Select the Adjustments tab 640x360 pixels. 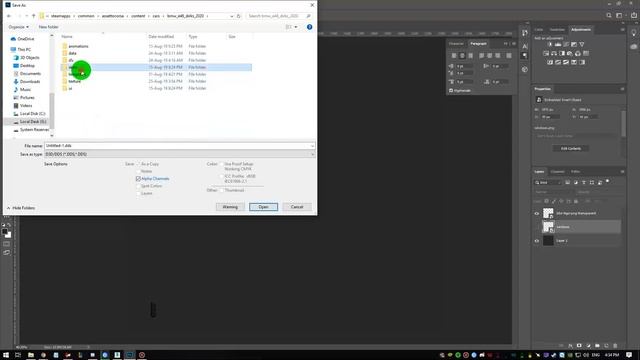[581, 30]
